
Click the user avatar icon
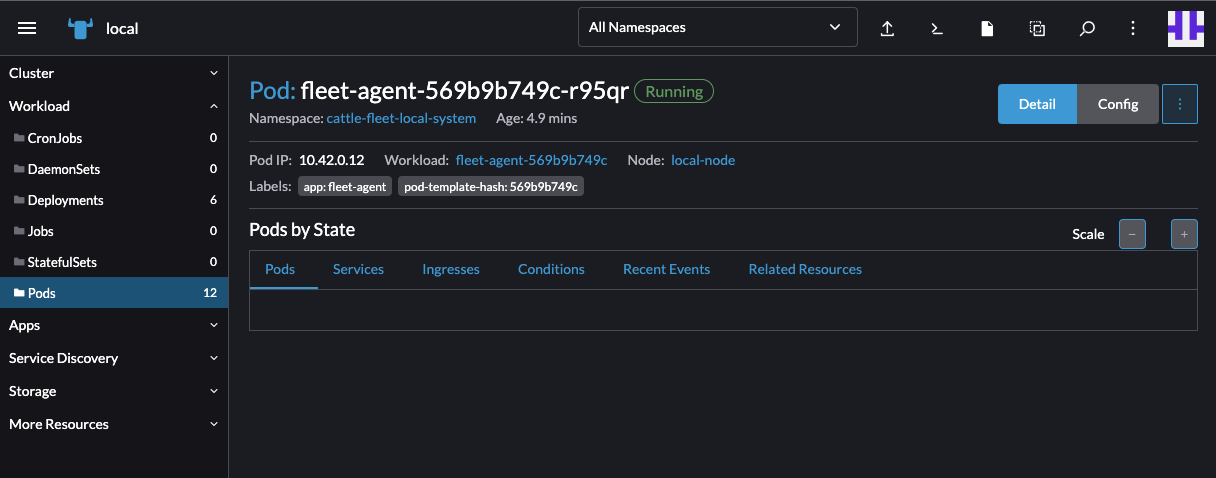coord(1185,28)
